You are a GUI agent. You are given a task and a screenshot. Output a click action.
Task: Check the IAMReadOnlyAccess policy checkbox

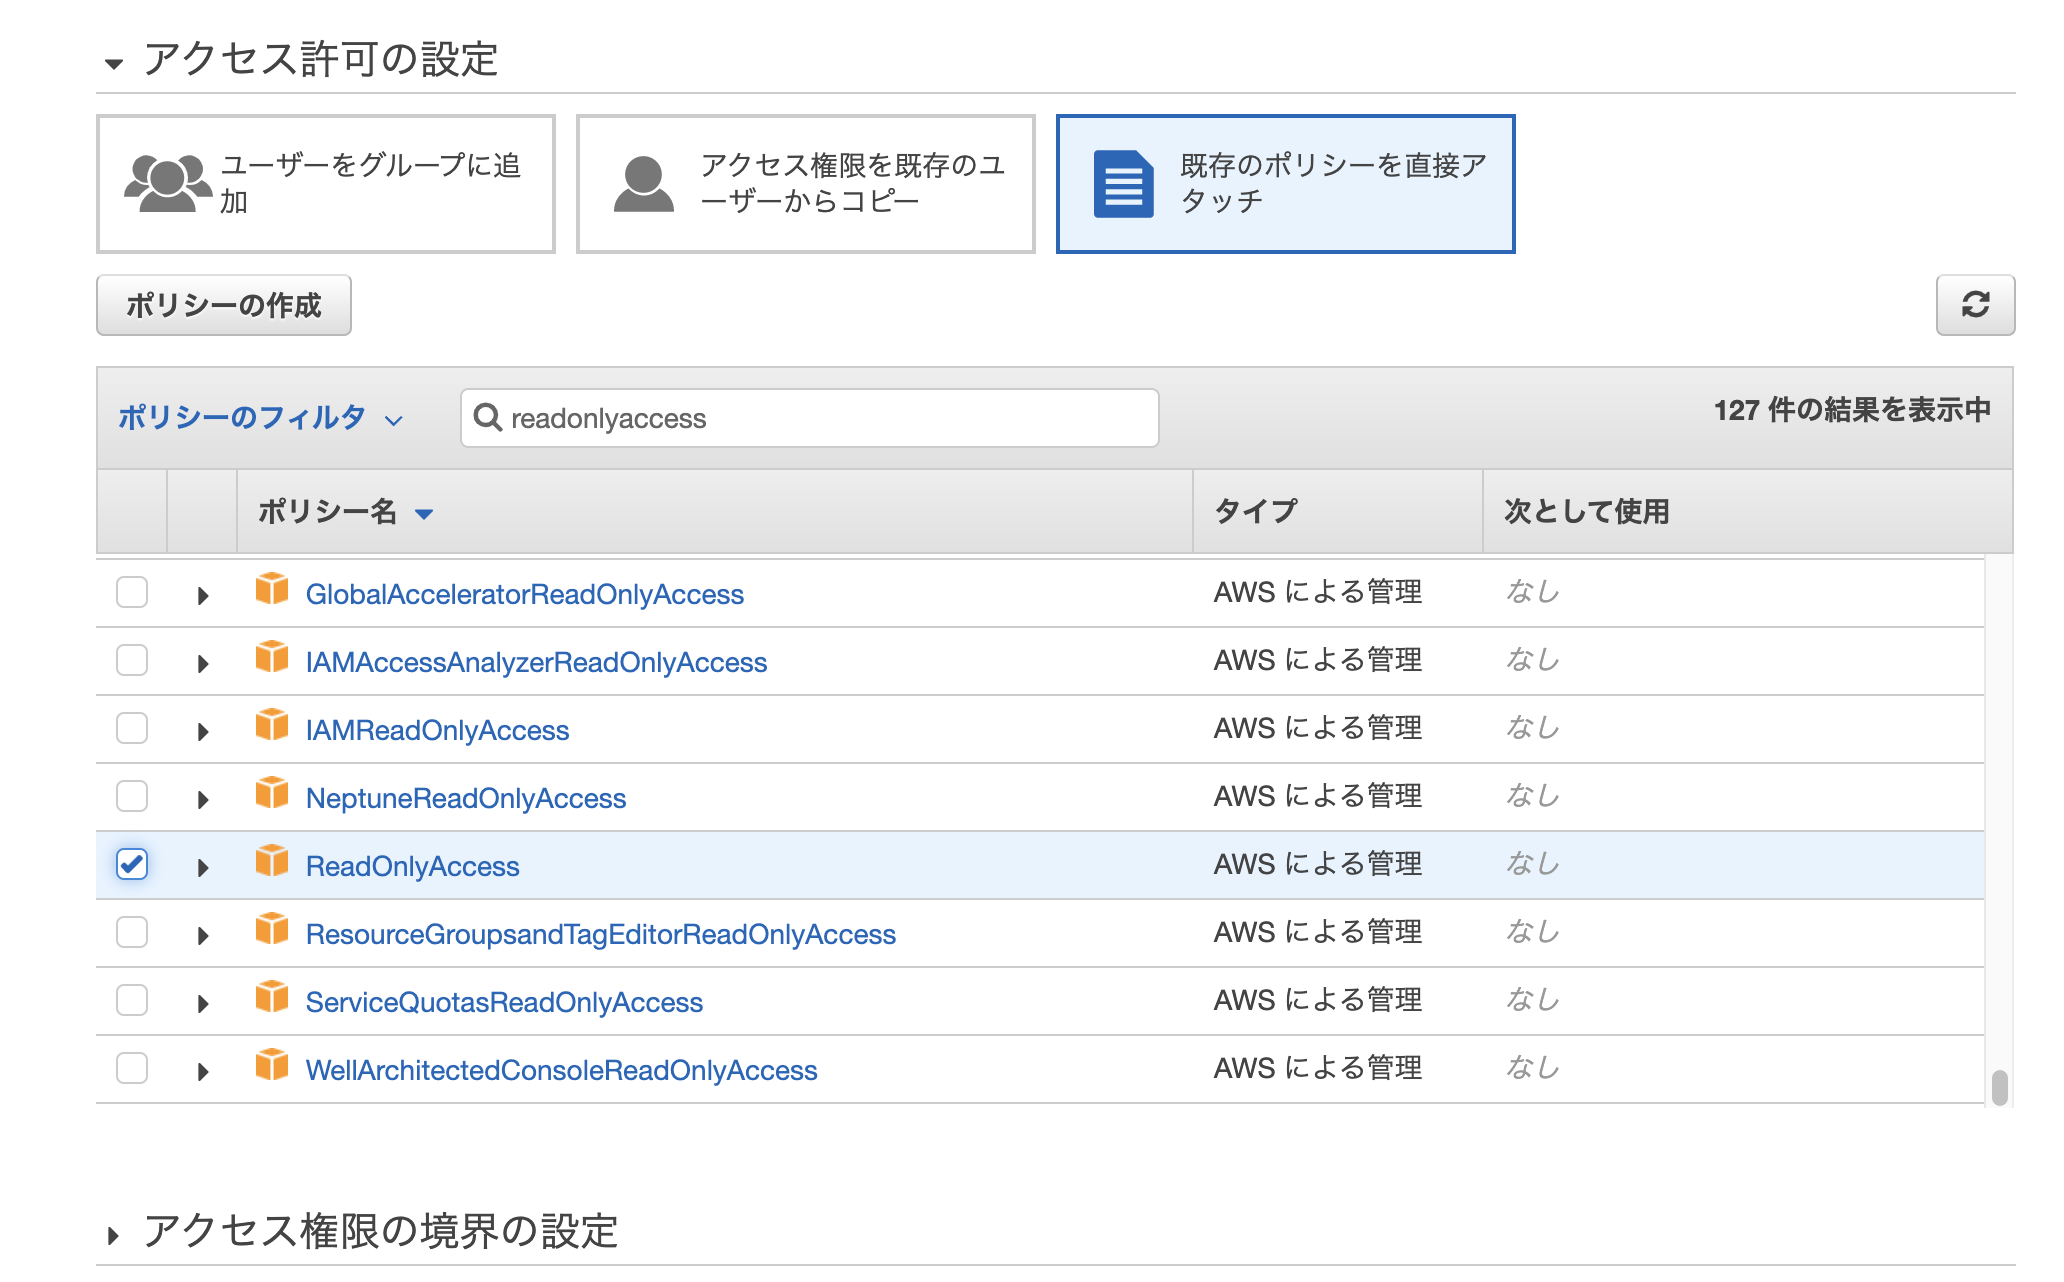tap(131, 728)
